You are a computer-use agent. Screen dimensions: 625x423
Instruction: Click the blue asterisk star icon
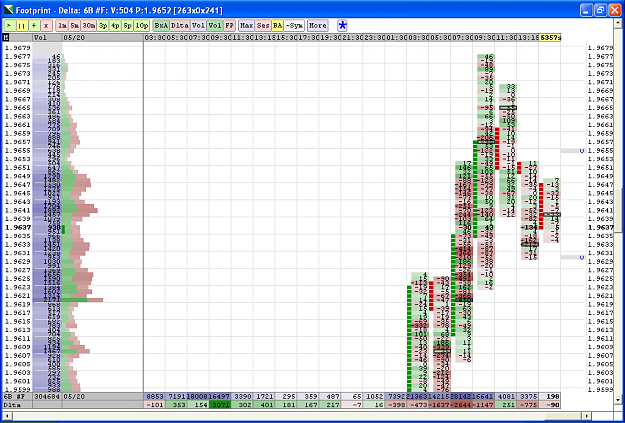342,26
